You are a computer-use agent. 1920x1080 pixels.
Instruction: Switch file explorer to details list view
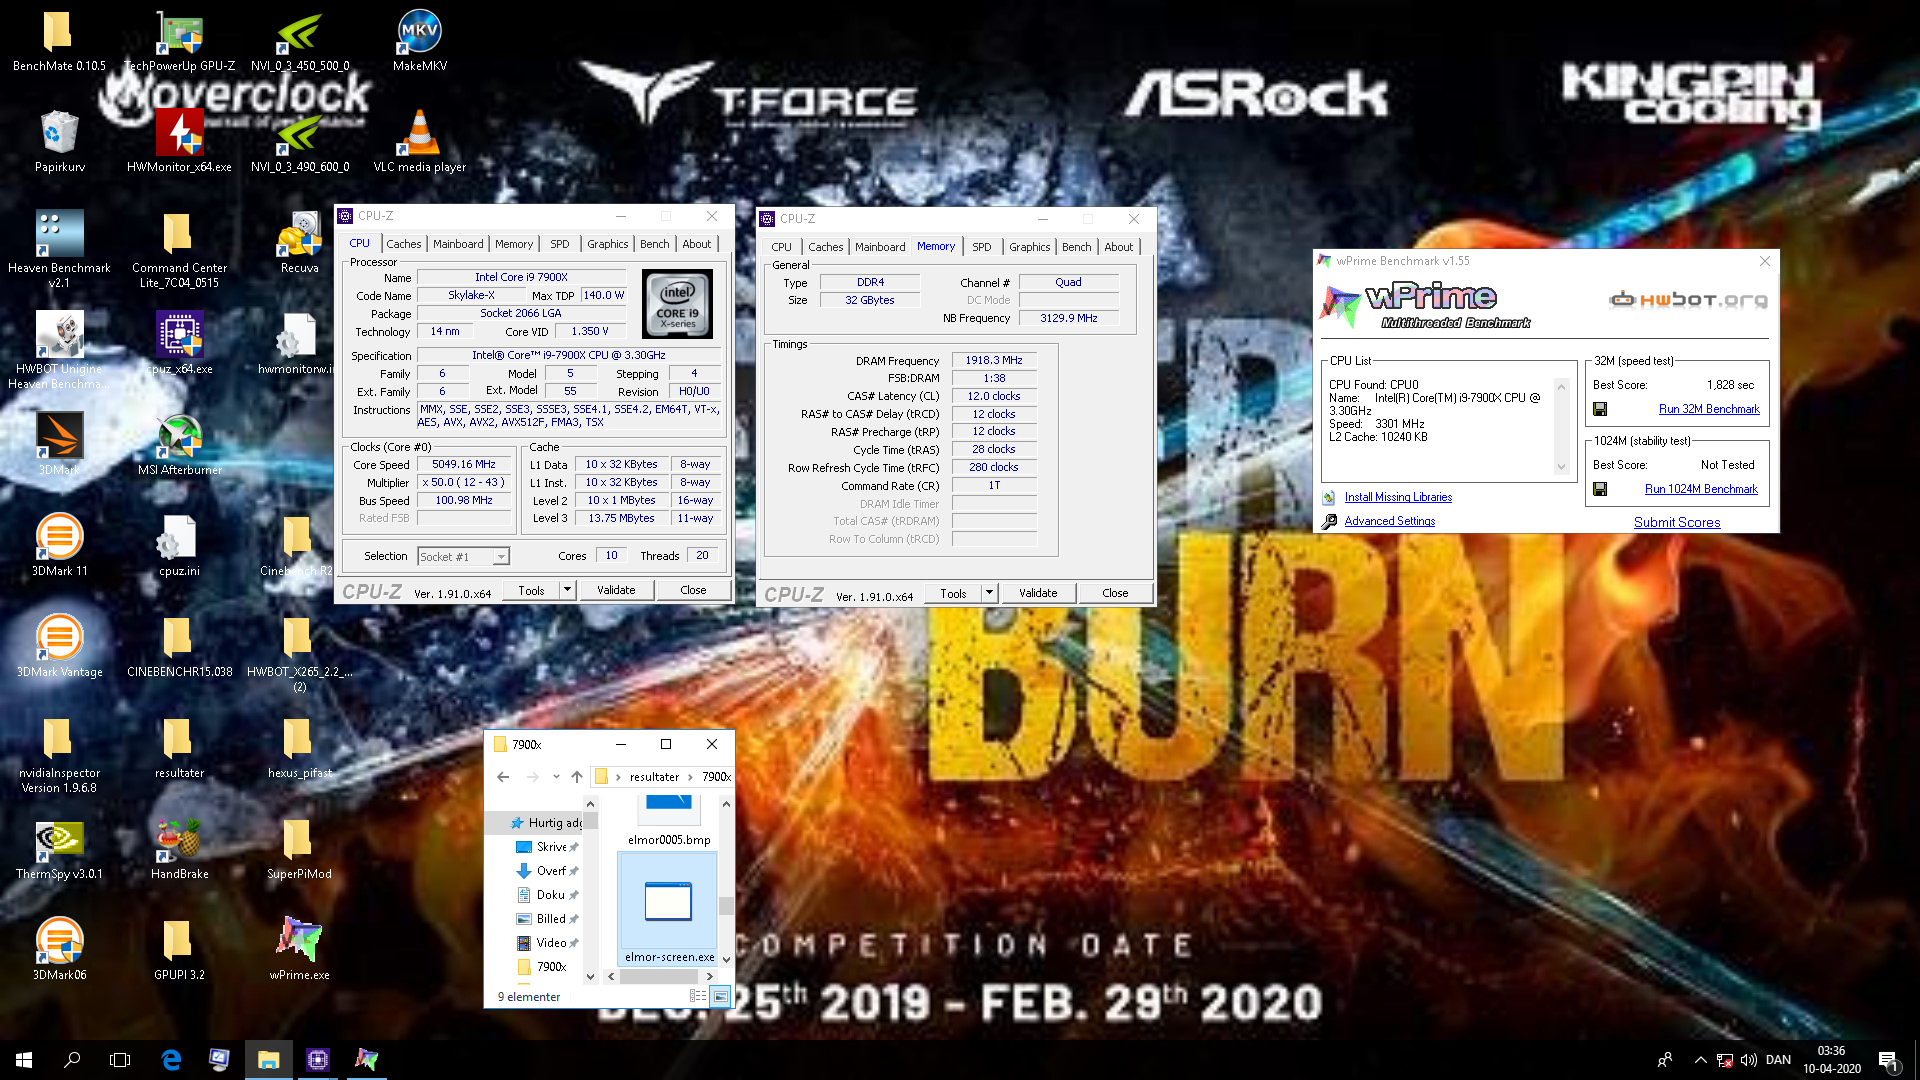pos(698,996)
